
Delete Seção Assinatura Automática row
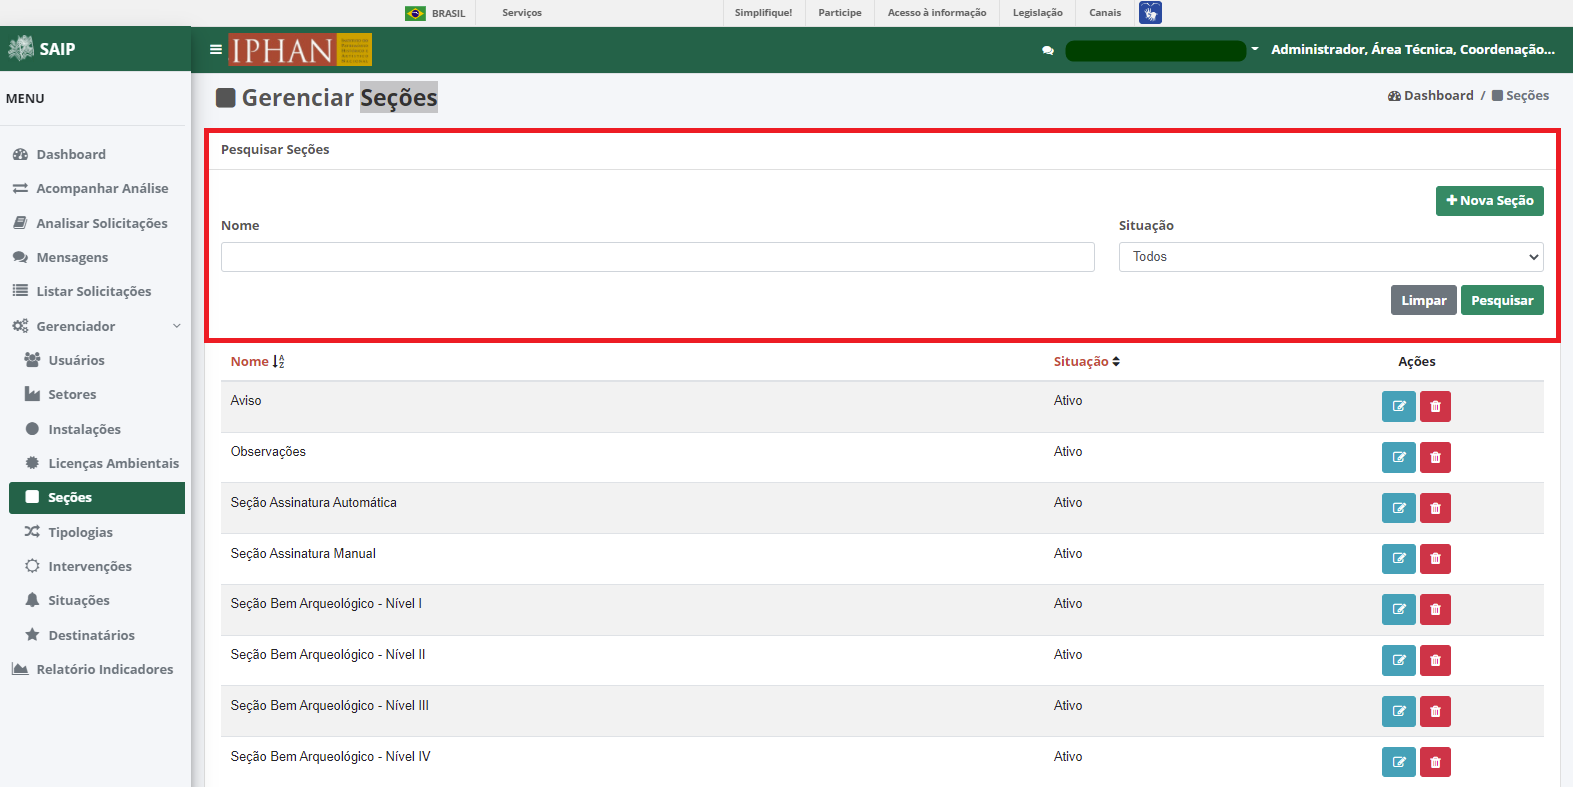coord(1435,509)
